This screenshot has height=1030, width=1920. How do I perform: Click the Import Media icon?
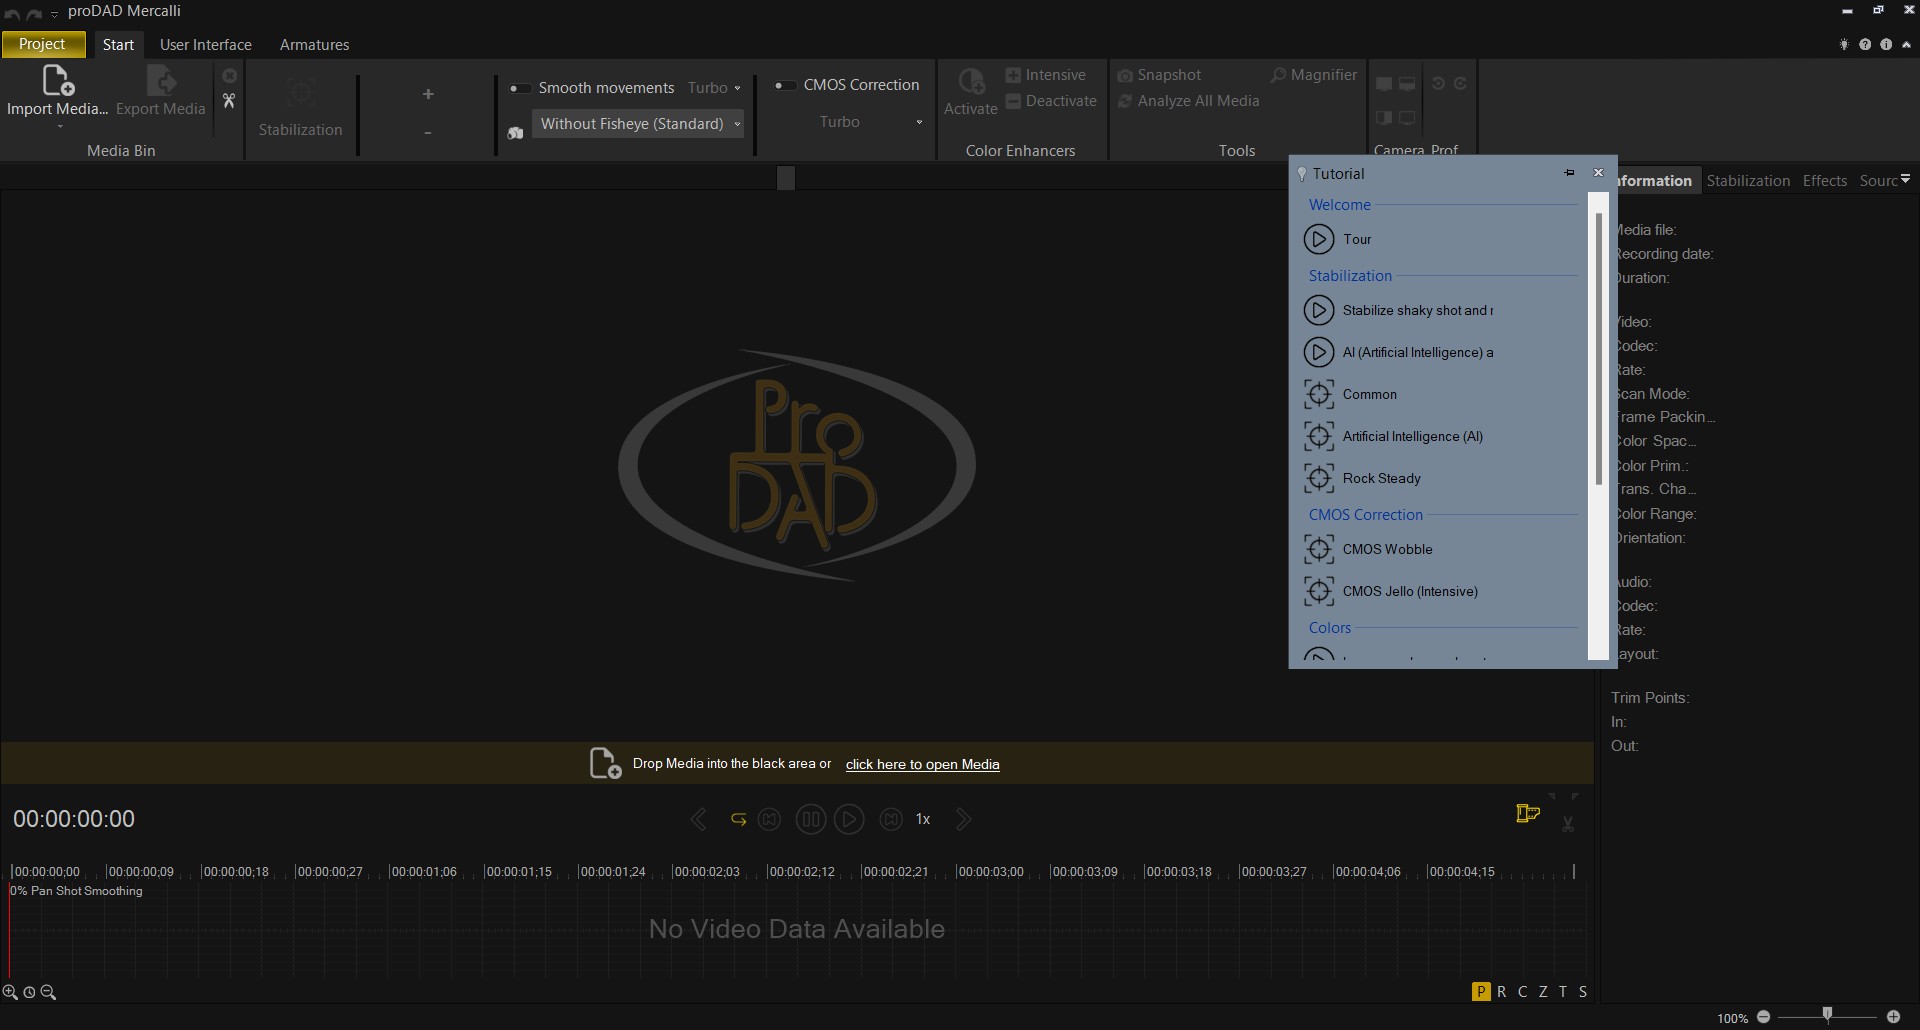click(x=57, y=80)
